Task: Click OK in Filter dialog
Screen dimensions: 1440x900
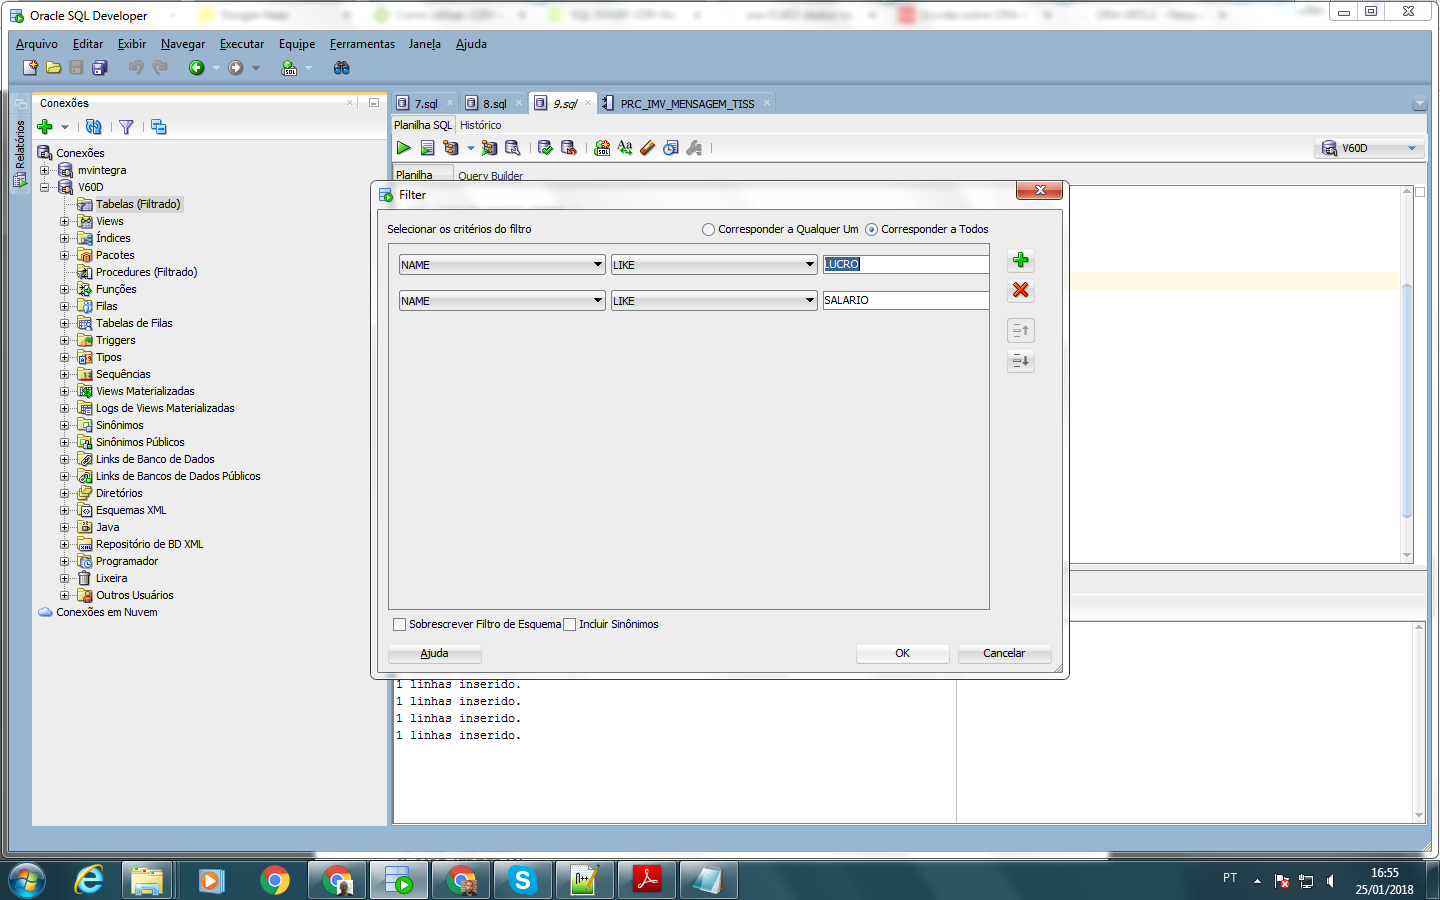Action: coord(902,653)
